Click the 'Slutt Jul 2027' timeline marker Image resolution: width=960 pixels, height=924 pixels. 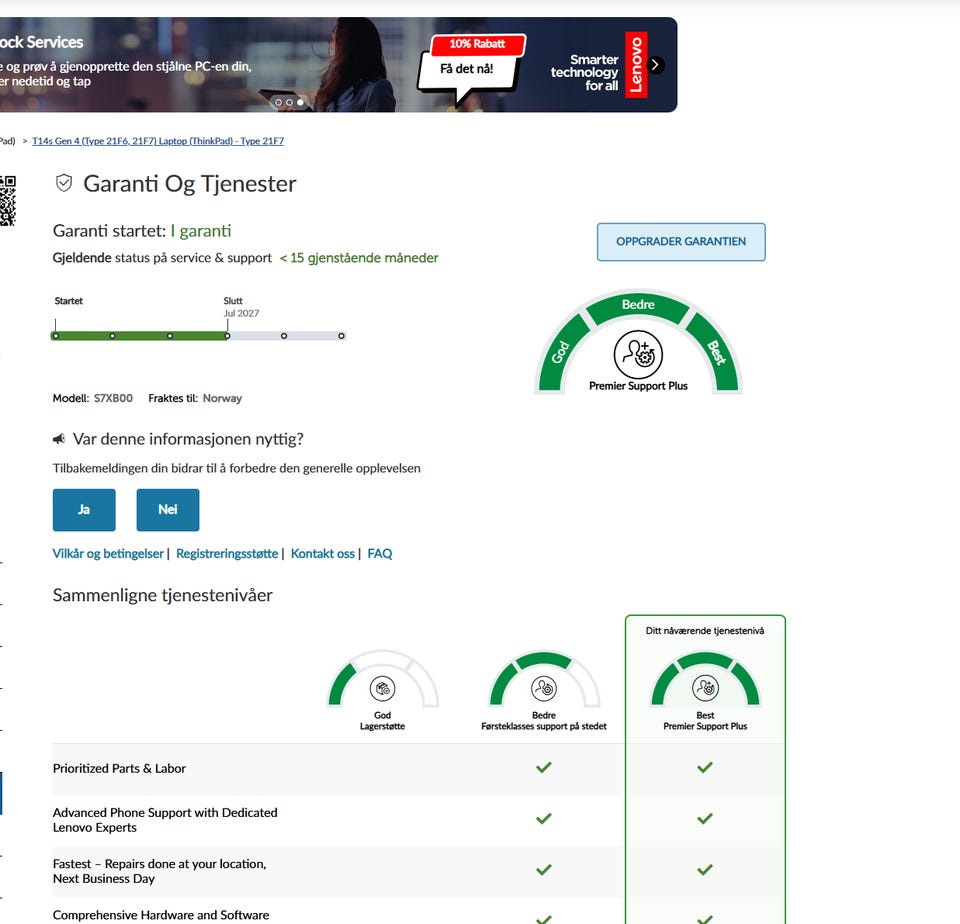[227, 336]
